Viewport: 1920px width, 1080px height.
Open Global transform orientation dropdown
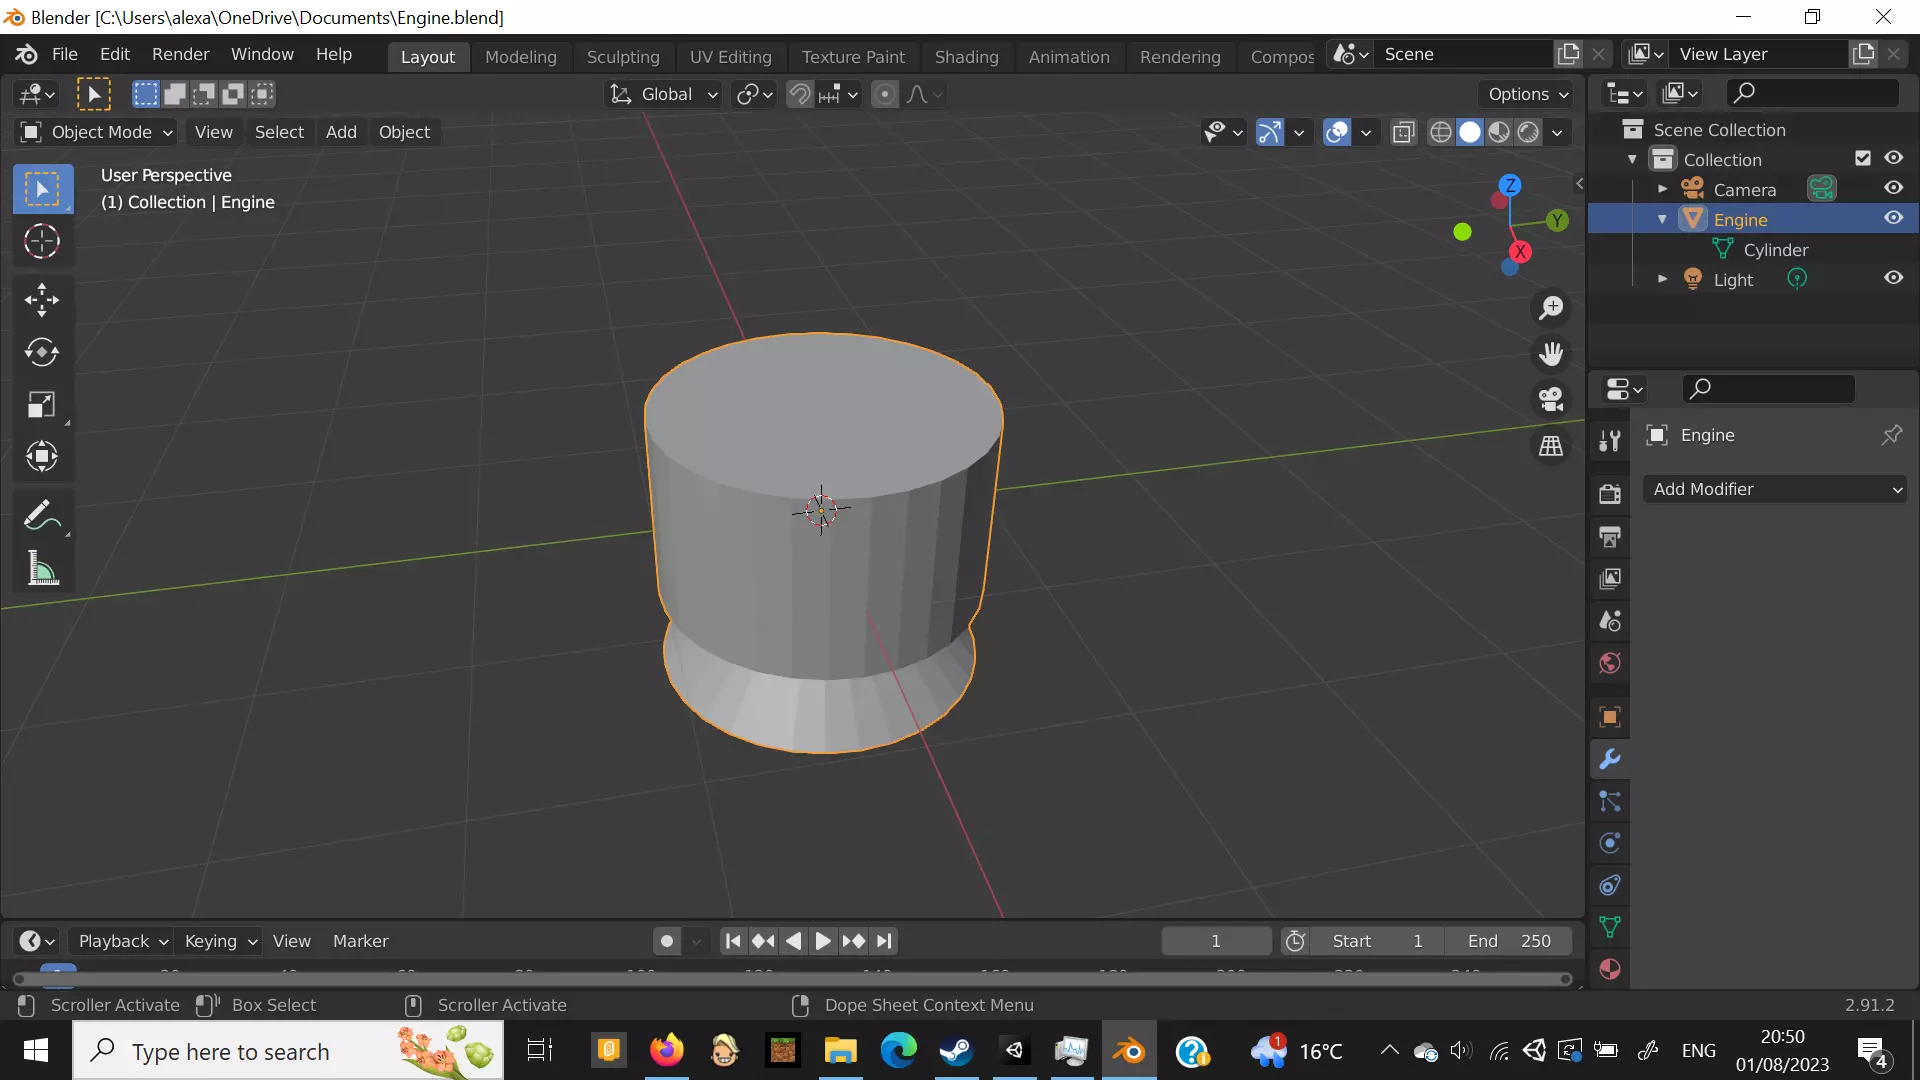(664, 94)
